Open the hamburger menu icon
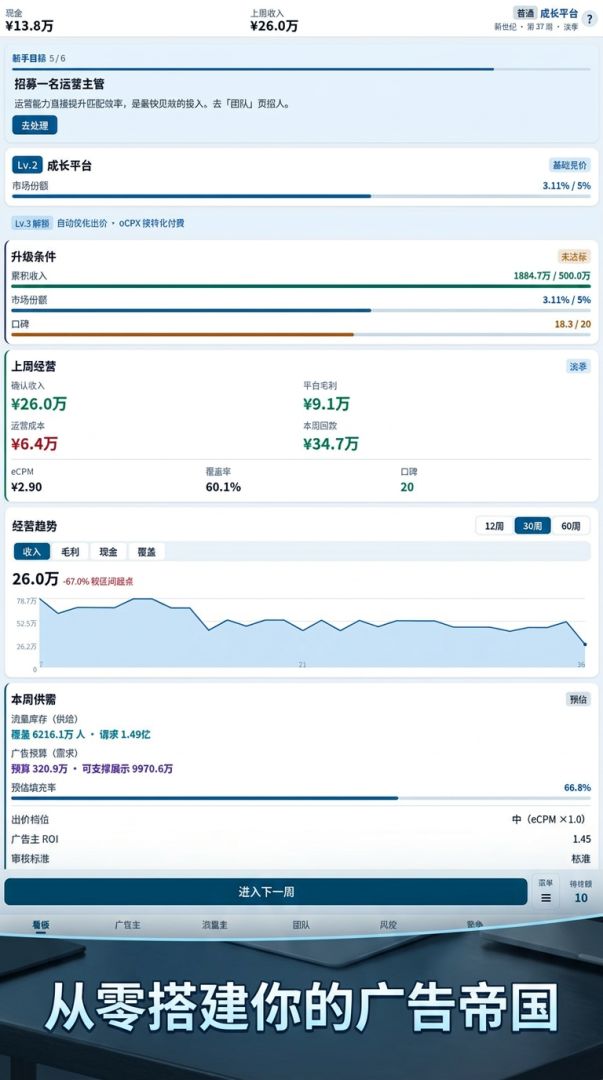The height and width of the screenshot is (1080, 603). click(546, 897)
